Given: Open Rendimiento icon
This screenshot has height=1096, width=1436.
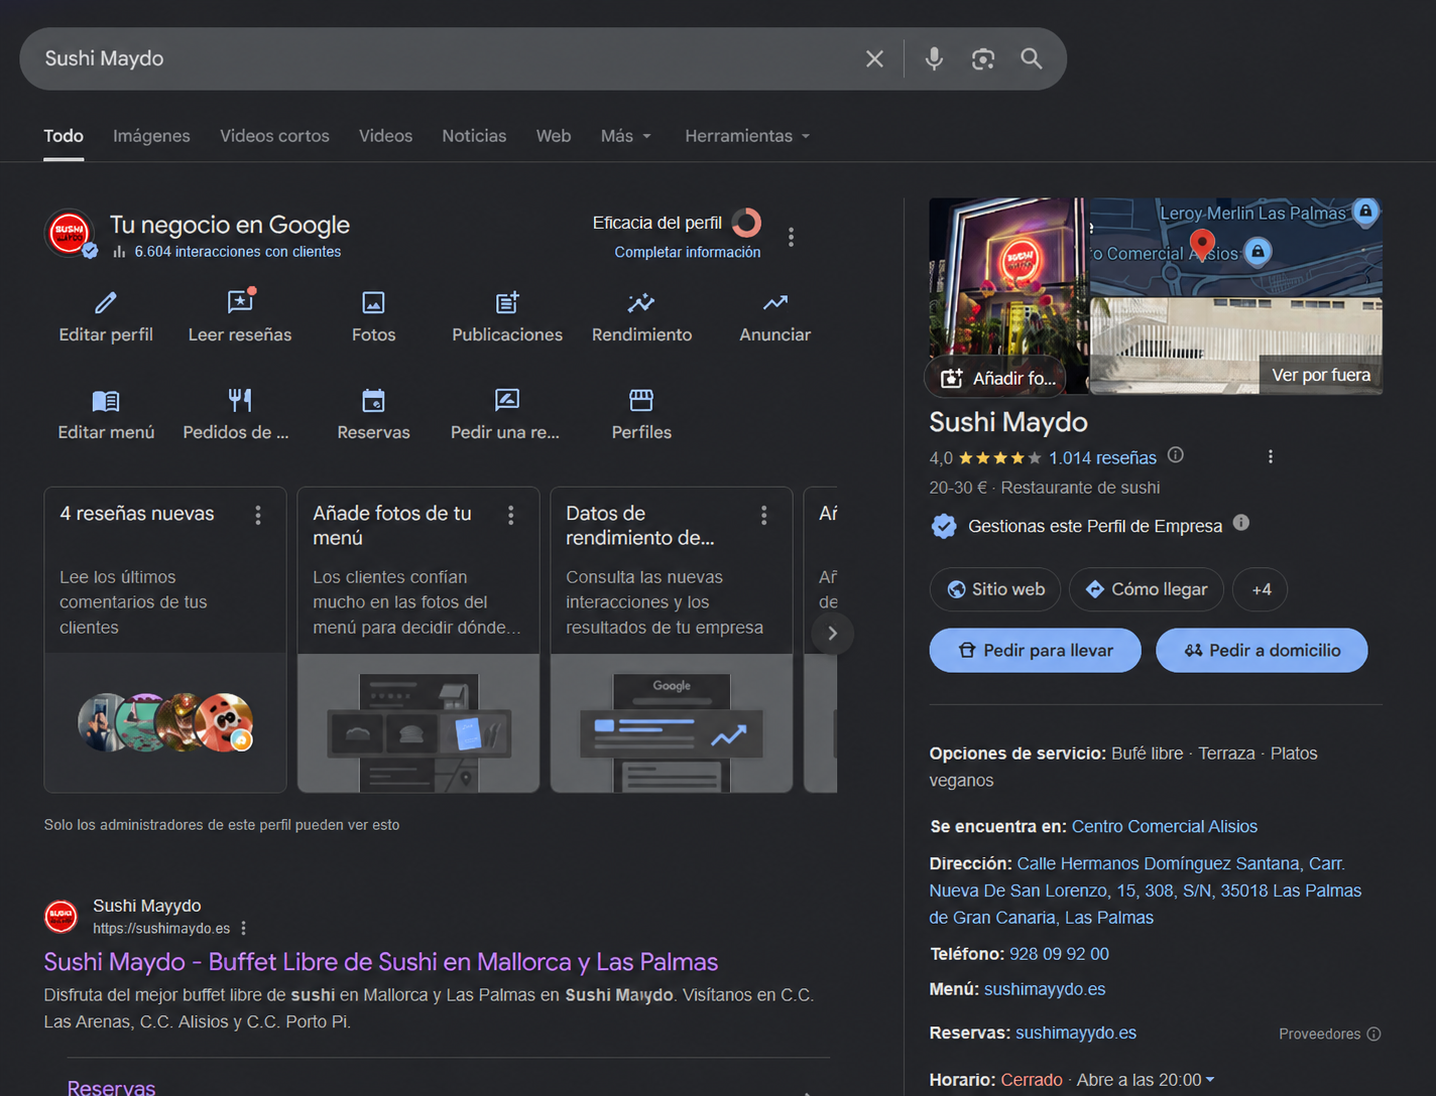Looking at the screenshot, I should click(641, 302).
